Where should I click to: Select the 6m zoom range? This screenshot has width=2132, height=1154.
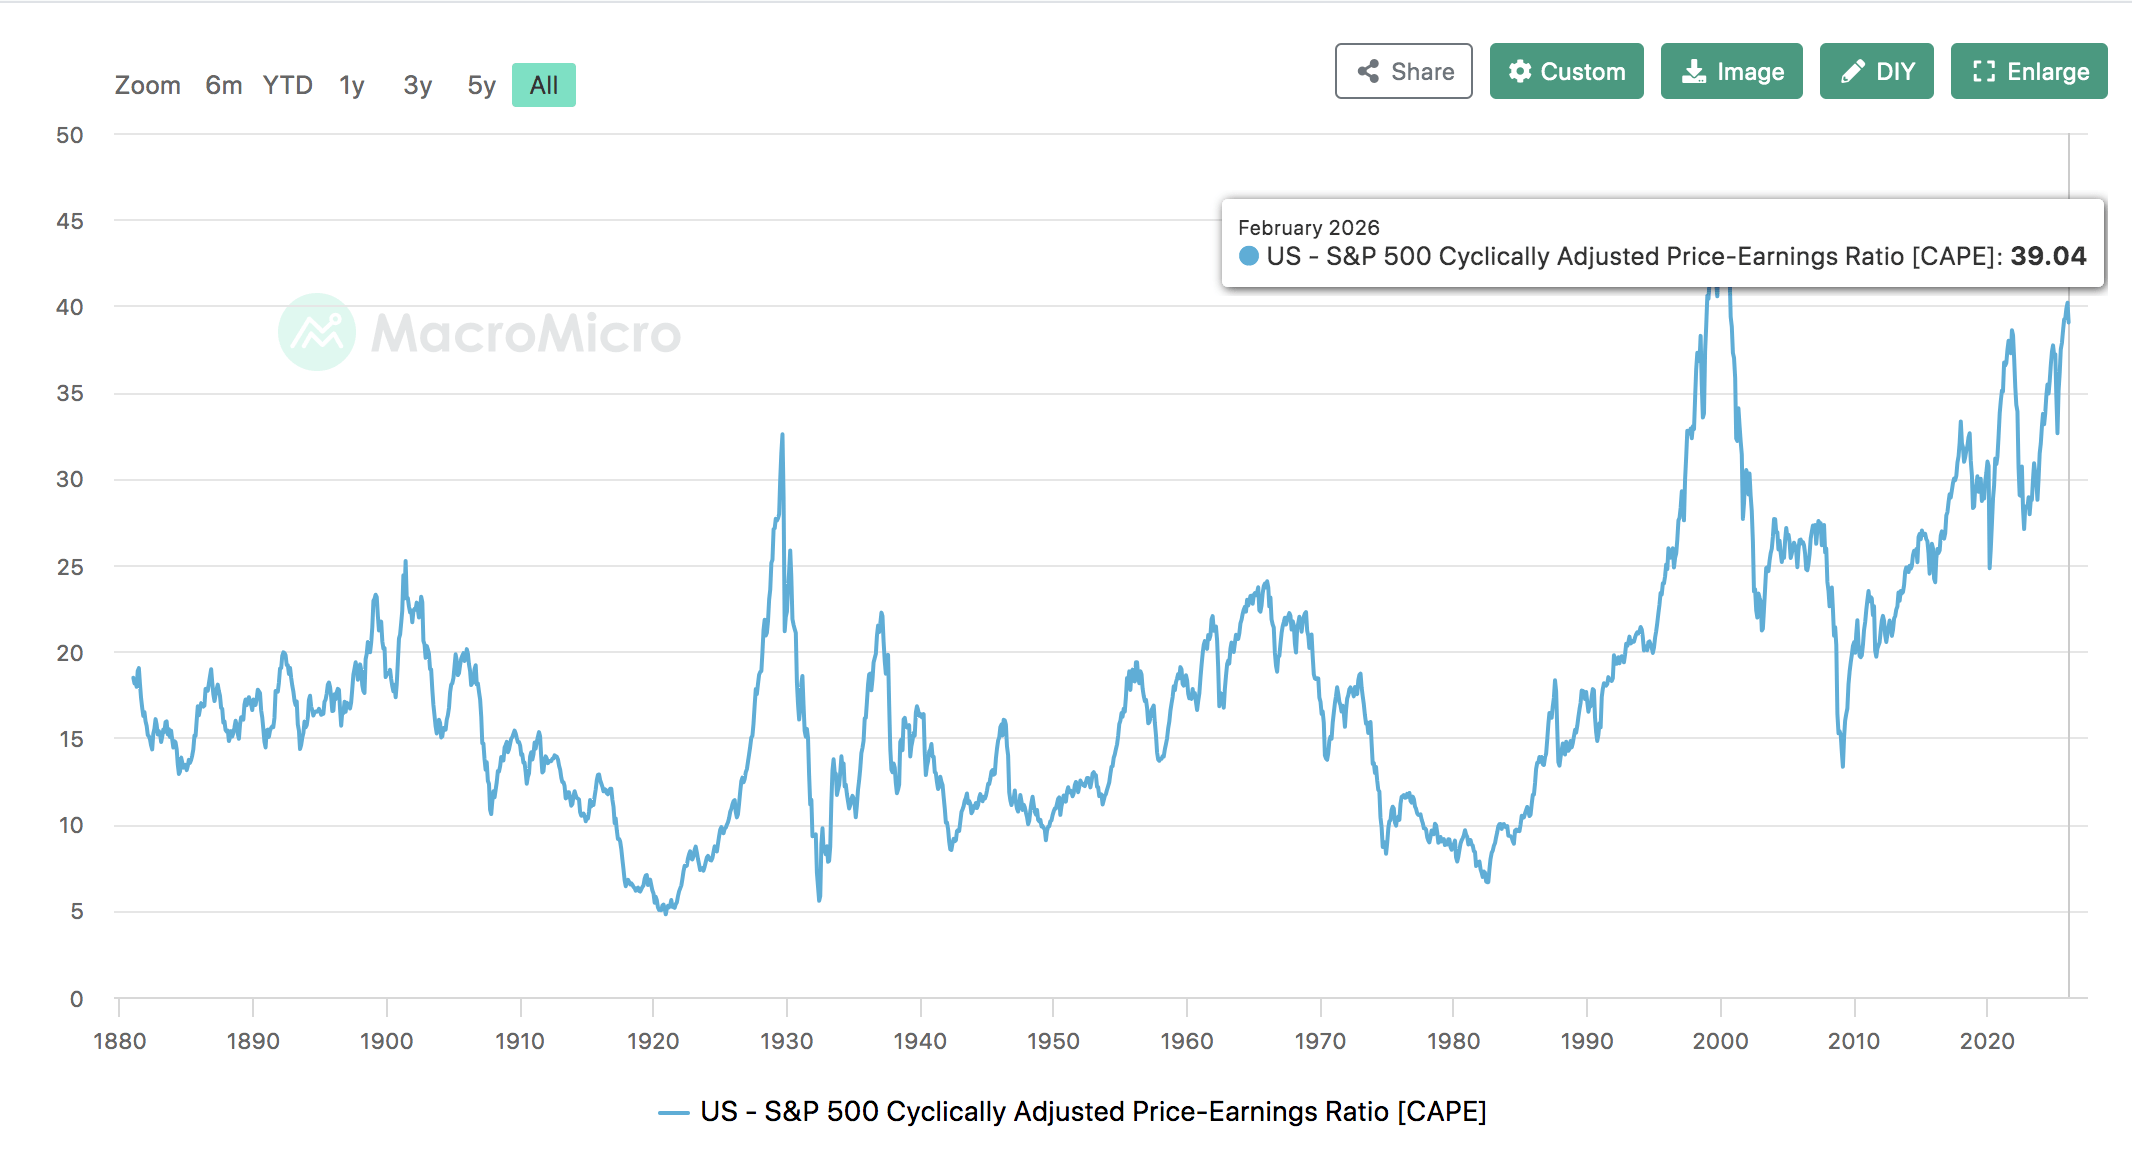click(224, 85)
